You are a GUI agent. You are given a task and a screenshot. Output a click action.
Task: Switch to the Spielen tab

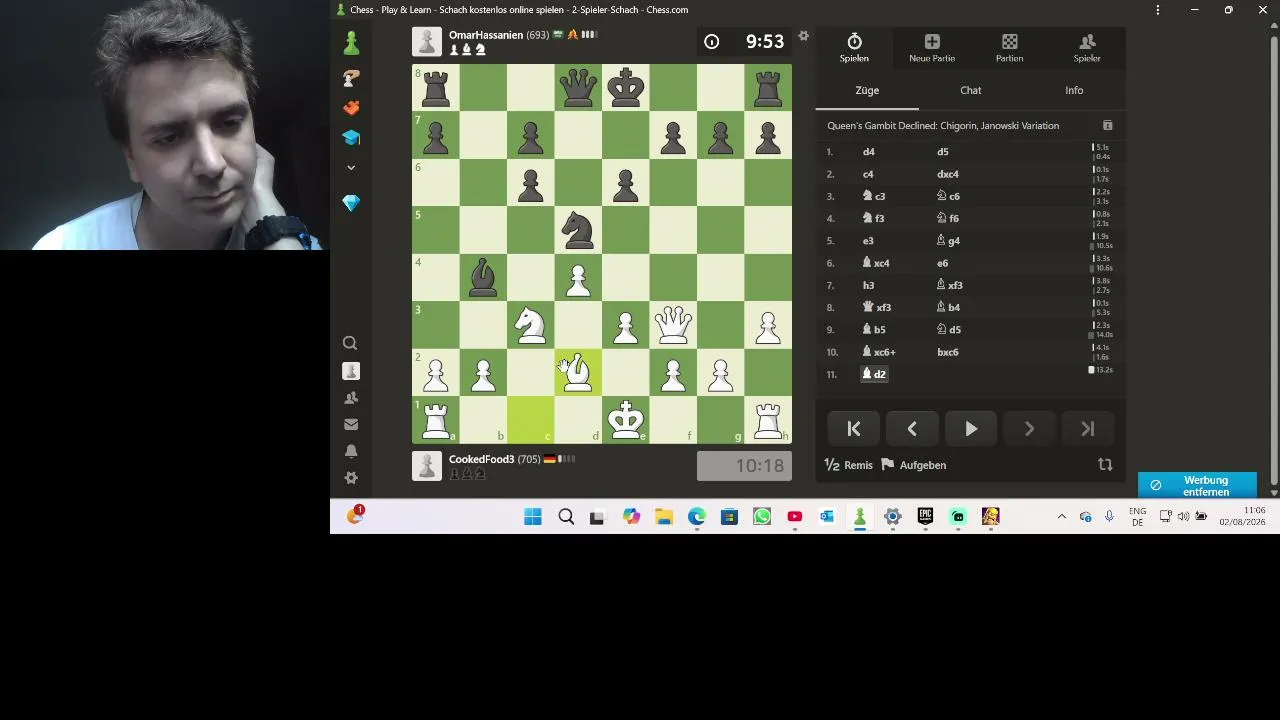coord(854,47)
